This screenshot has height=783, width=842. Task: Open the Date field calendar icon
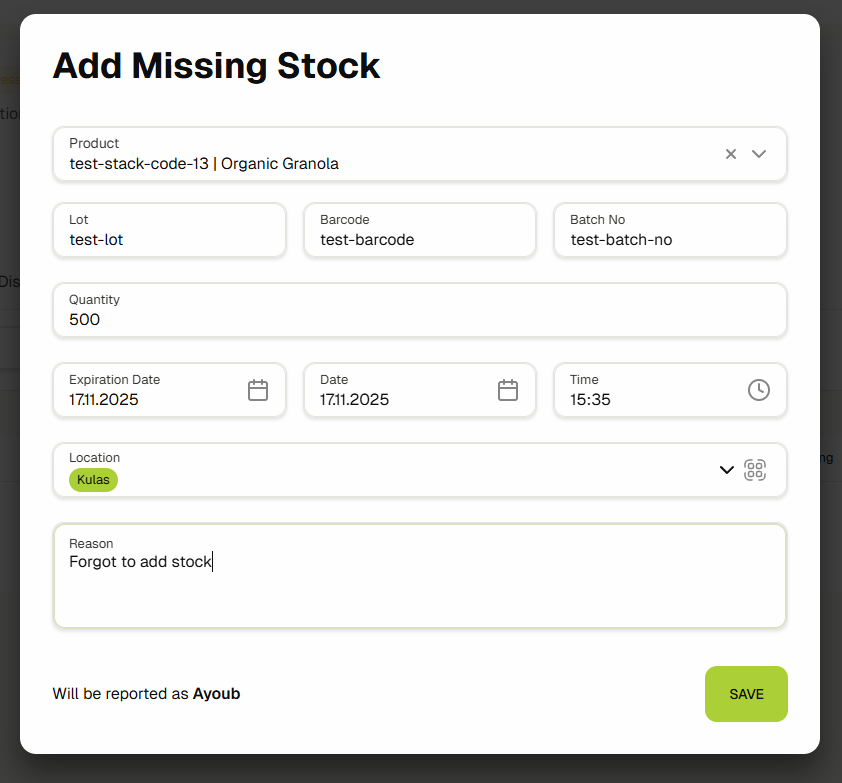tap(508, 390)
